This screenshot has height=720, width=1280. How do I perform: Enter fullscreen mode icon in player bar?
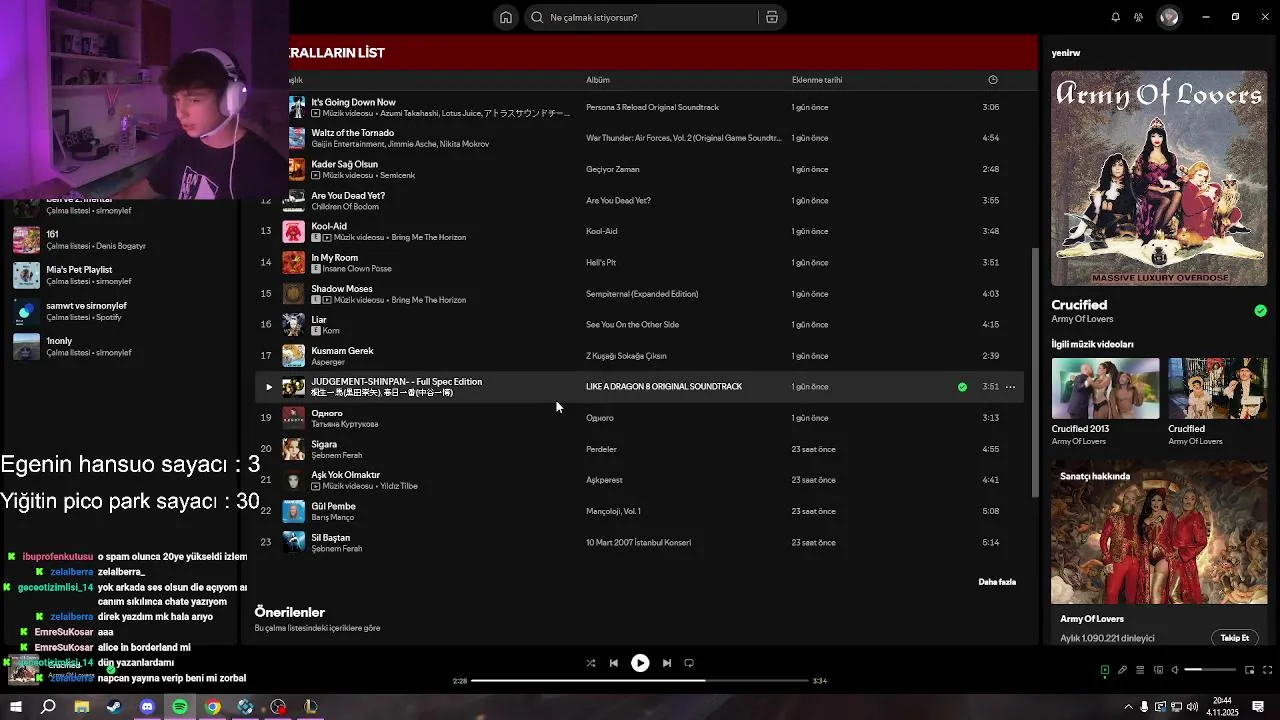1268,670
